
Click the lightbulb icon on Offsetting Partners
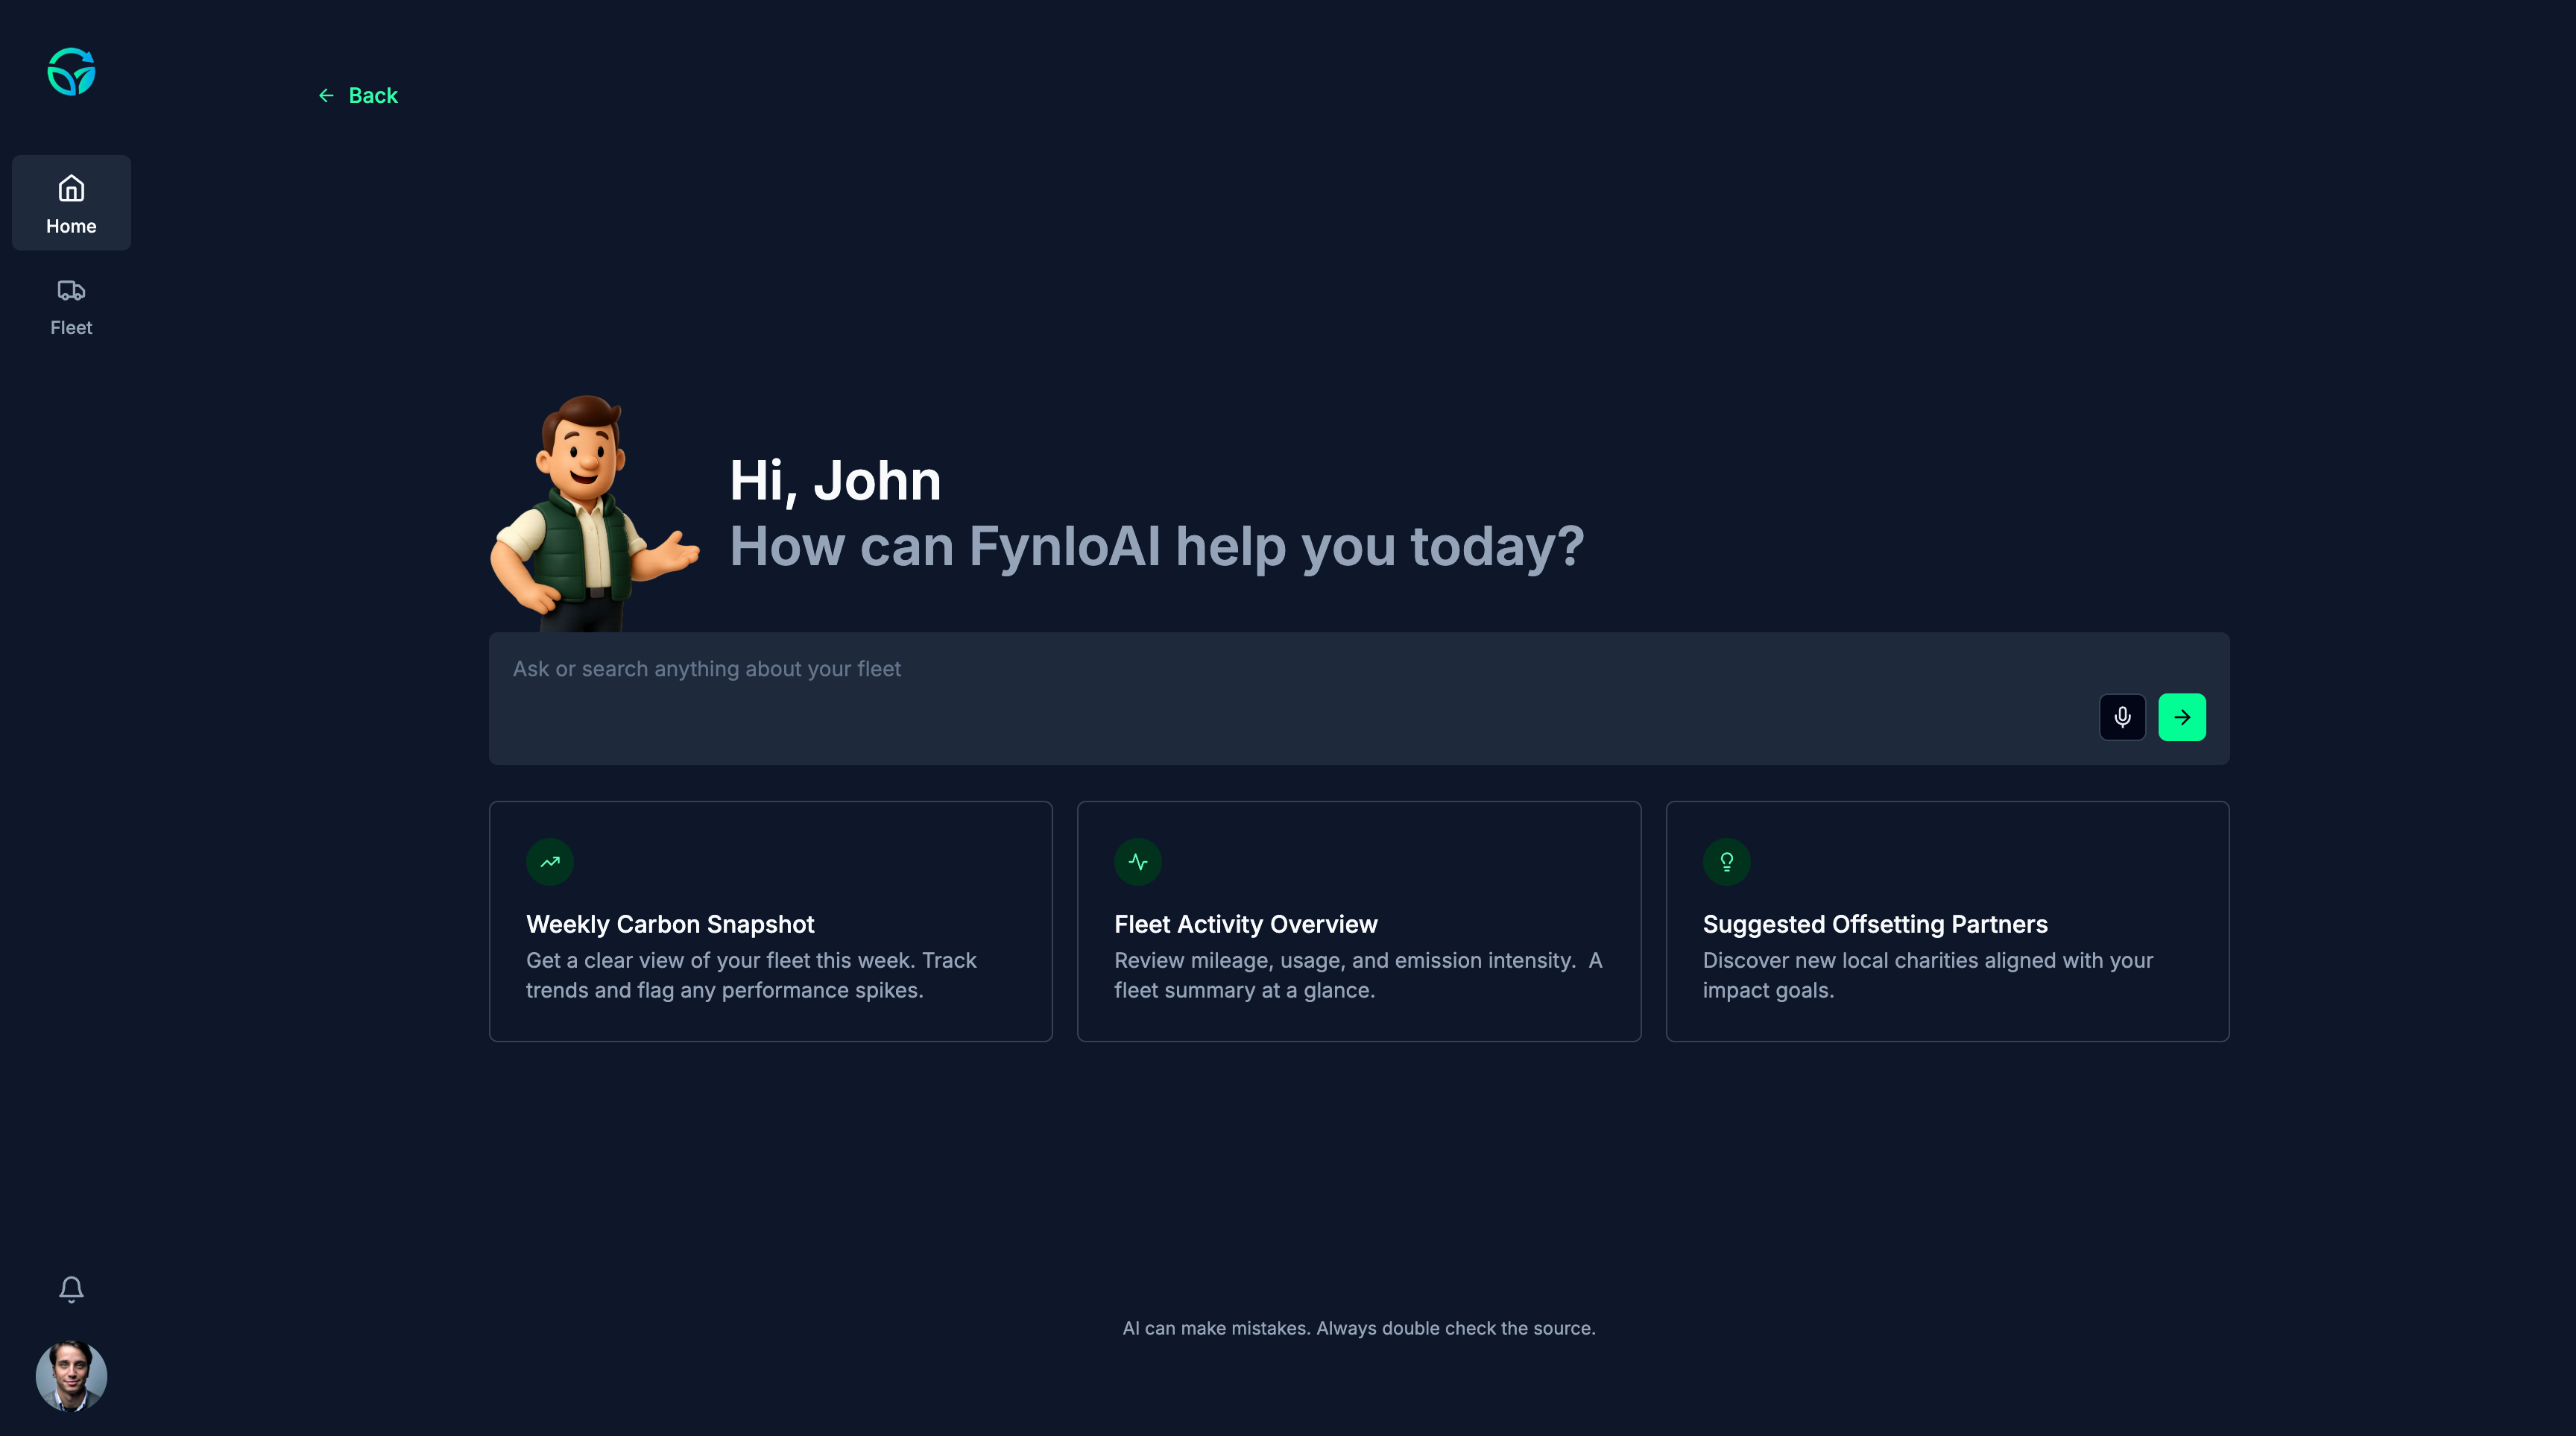tap(1726, 861)
